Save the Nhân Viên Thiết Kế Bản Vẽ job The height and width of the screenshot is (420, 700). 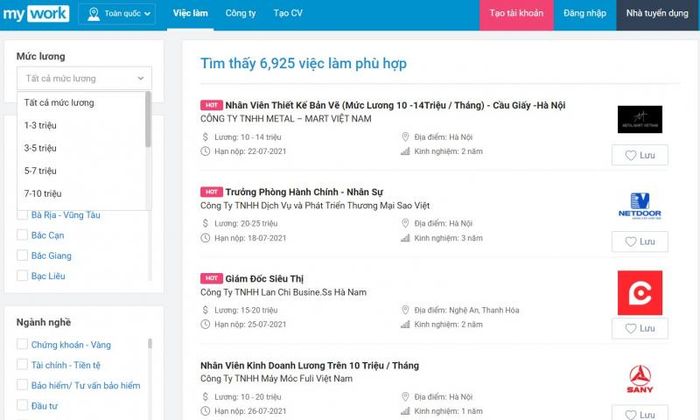click(x=639, y=156)
